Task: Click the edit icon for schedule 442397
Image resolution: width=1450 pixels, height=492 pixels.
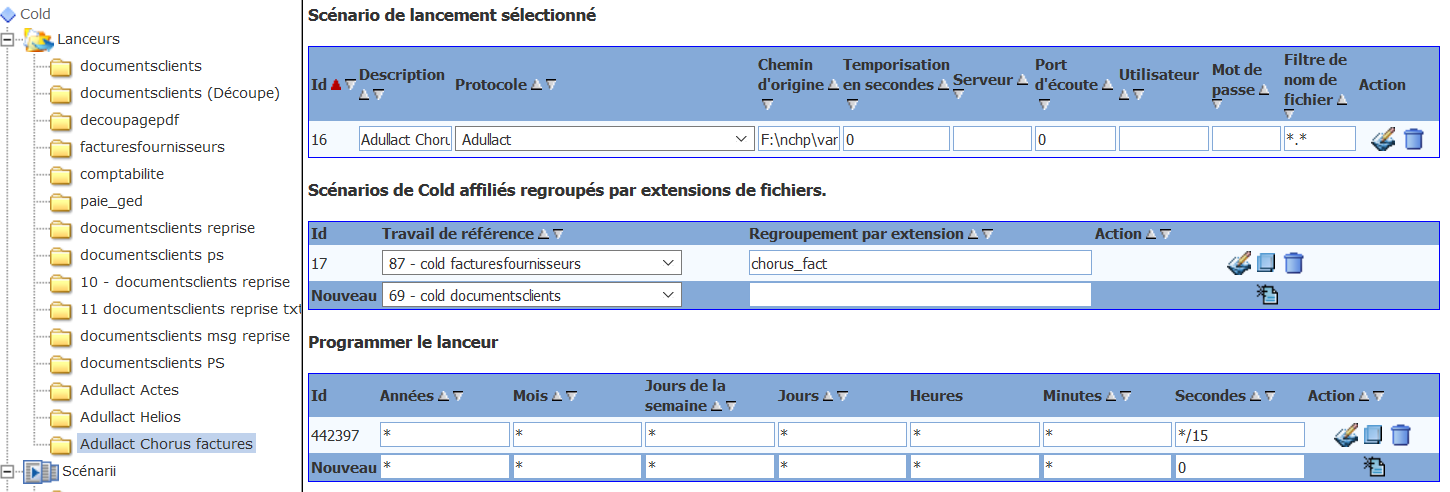Action: [x=1346, y=435]
